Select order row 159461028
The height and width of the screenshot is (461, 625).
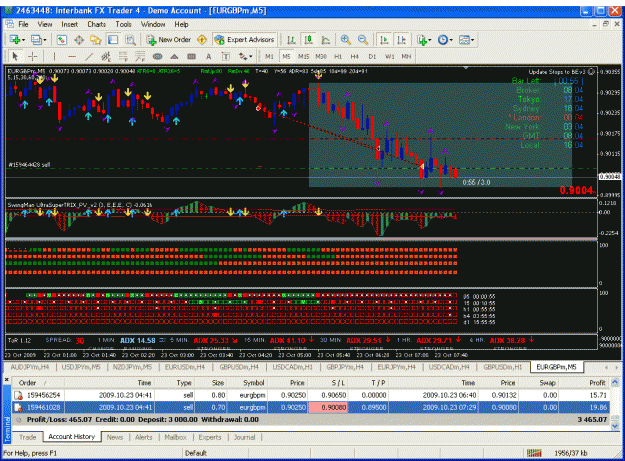311,407
